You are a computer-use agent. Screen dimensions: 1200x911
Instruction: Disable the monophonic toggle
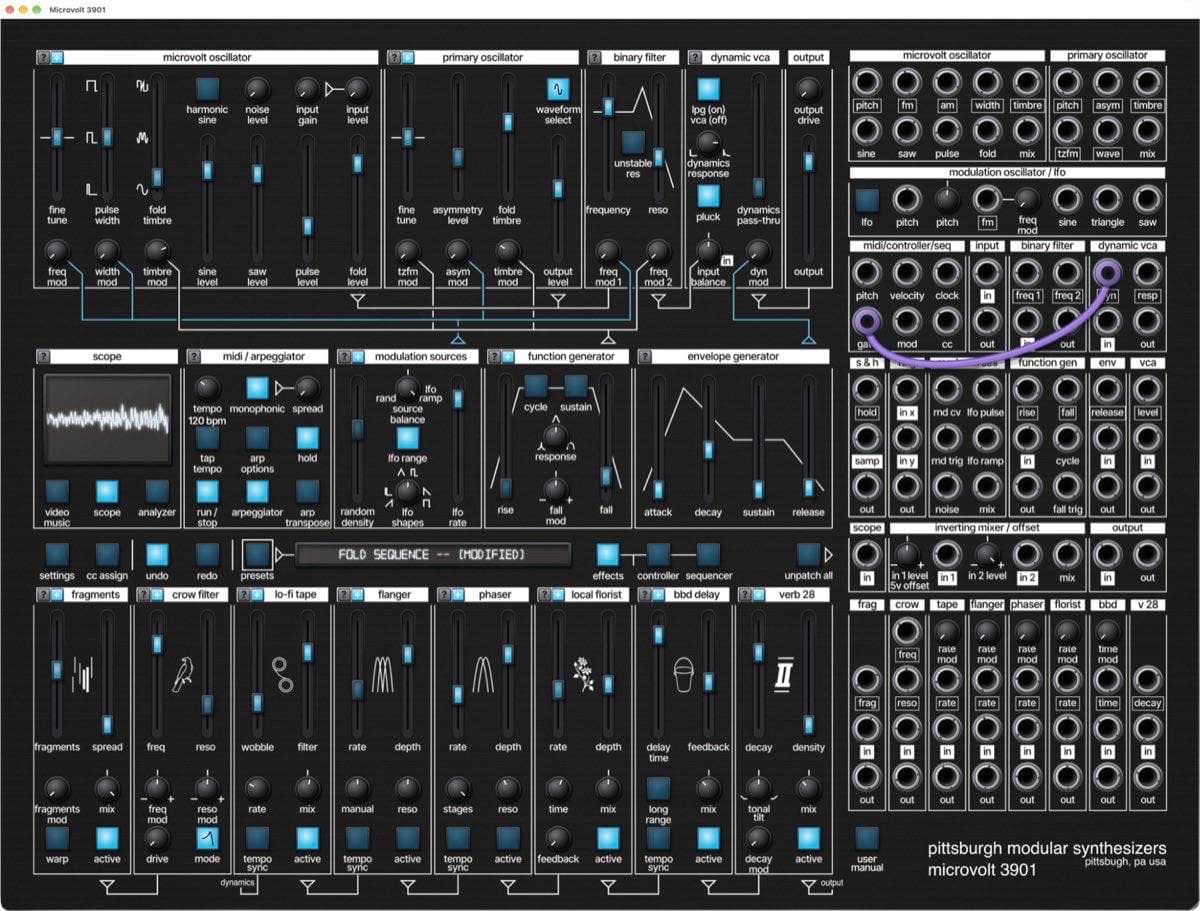pyautogui.click(x=257, y=388)
